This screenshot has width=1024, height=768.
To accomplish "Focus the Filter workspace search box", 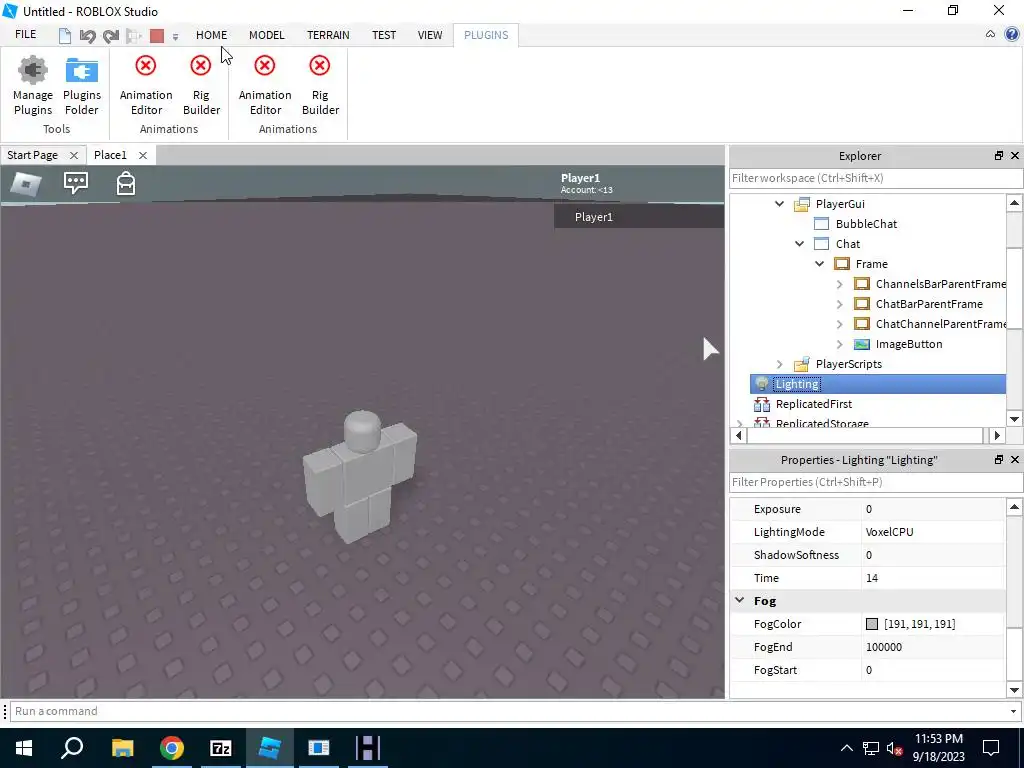I will point(876,178).
